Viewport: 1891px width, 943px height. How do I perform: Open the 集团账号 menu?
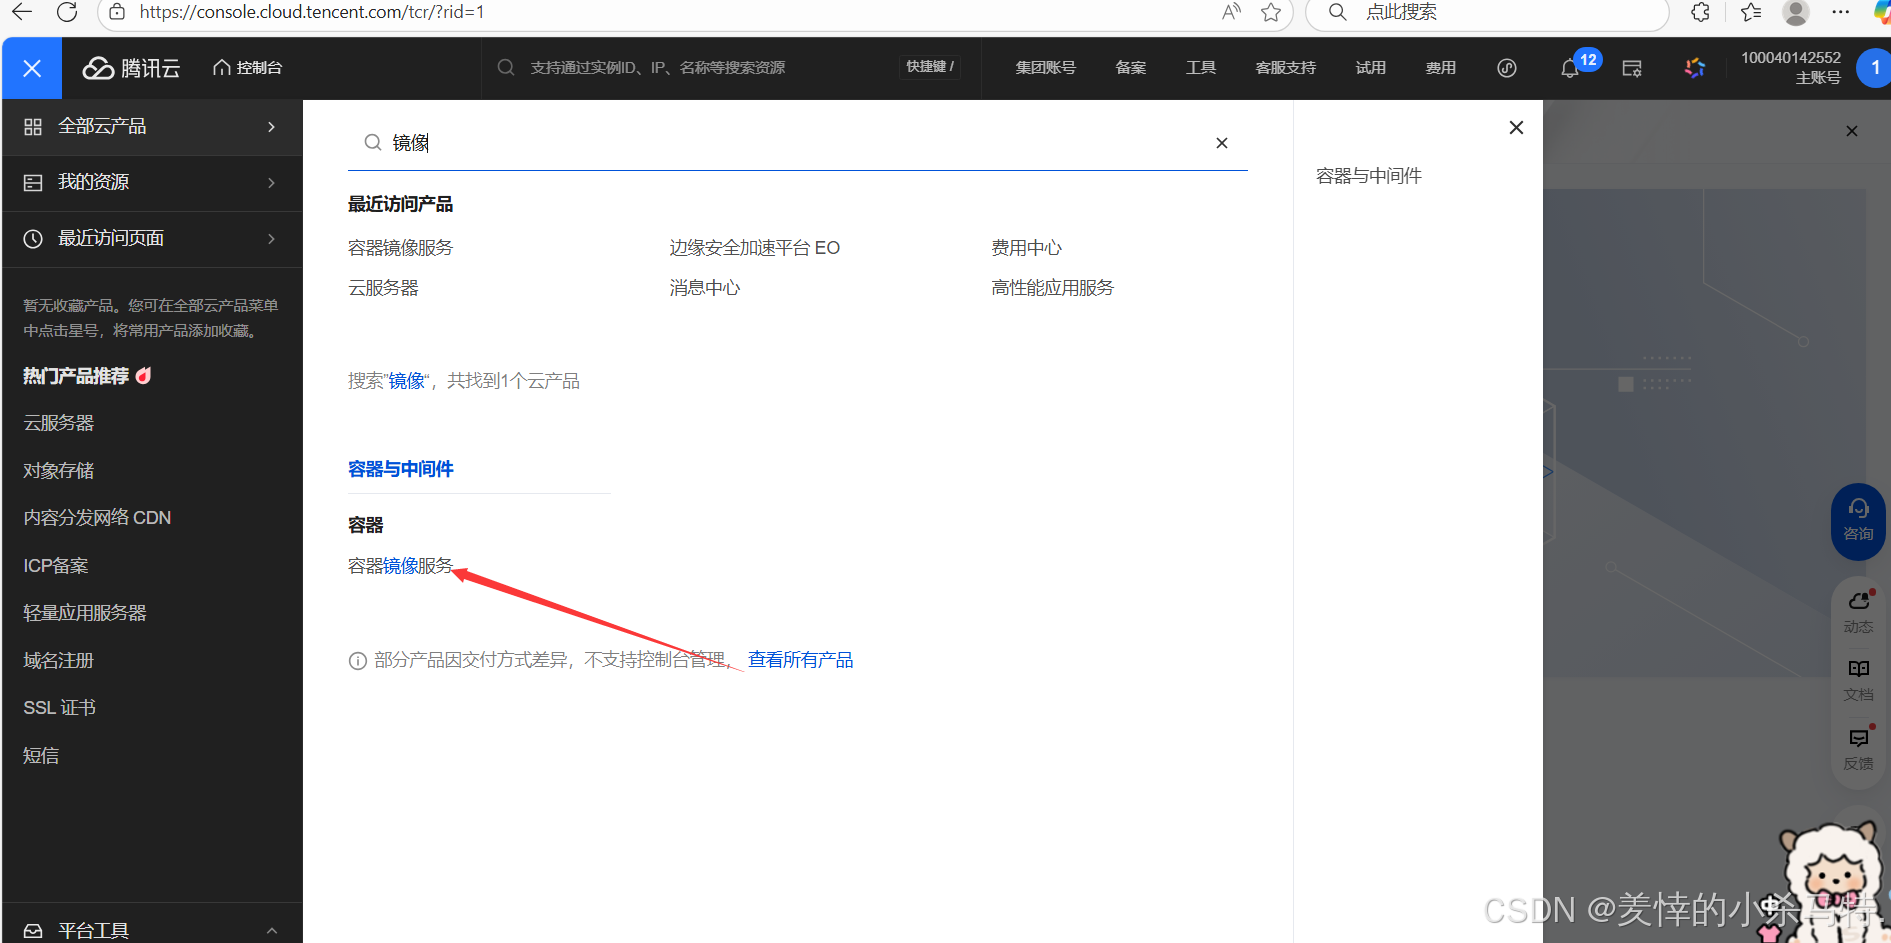[x=1045, y=68]
